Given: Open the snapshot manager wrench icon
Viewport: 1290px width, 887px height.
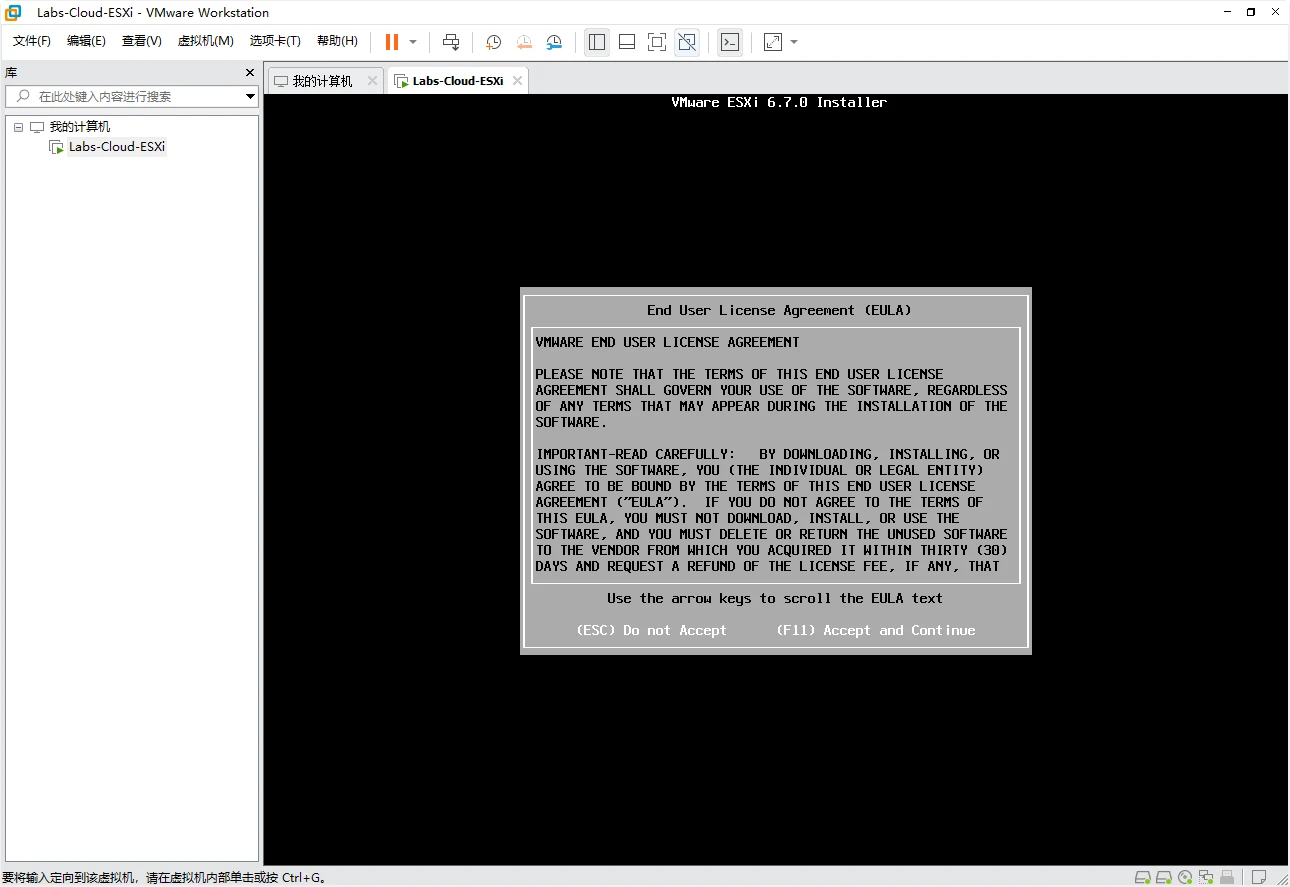Looking at the screenshot, I should coord(554,42).
